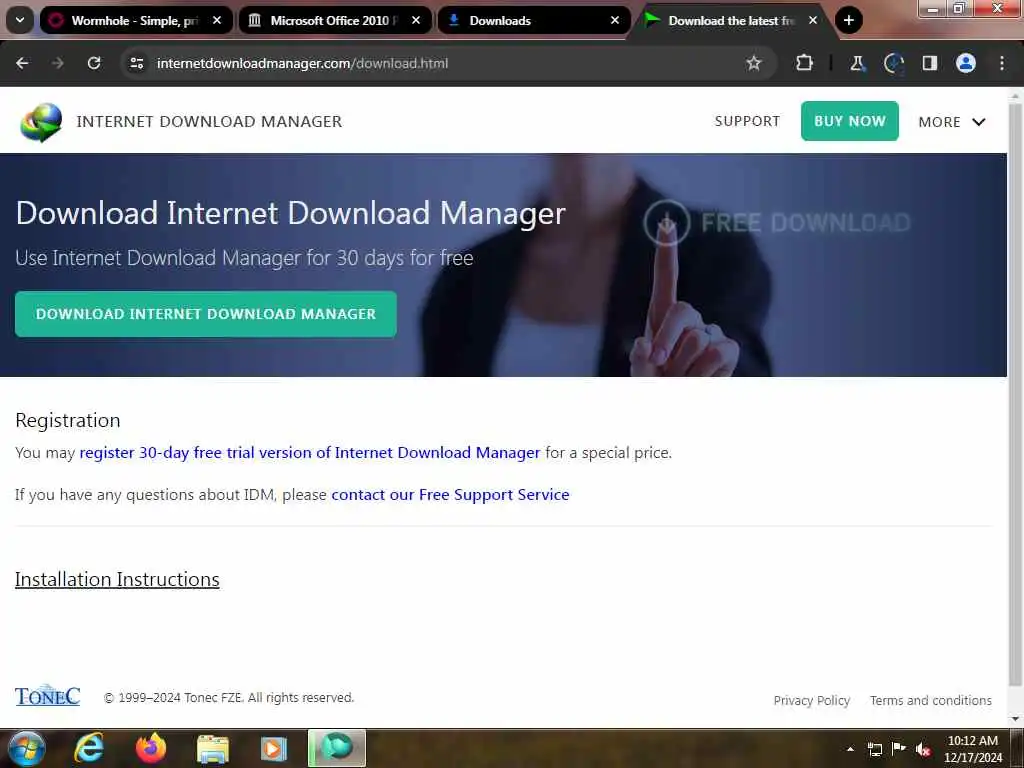Image resolution: width=1024 pixels, height=768 pixels.
Task: Click the BUY NOW button
Action: pyautogui.click(x=850, y=121)
